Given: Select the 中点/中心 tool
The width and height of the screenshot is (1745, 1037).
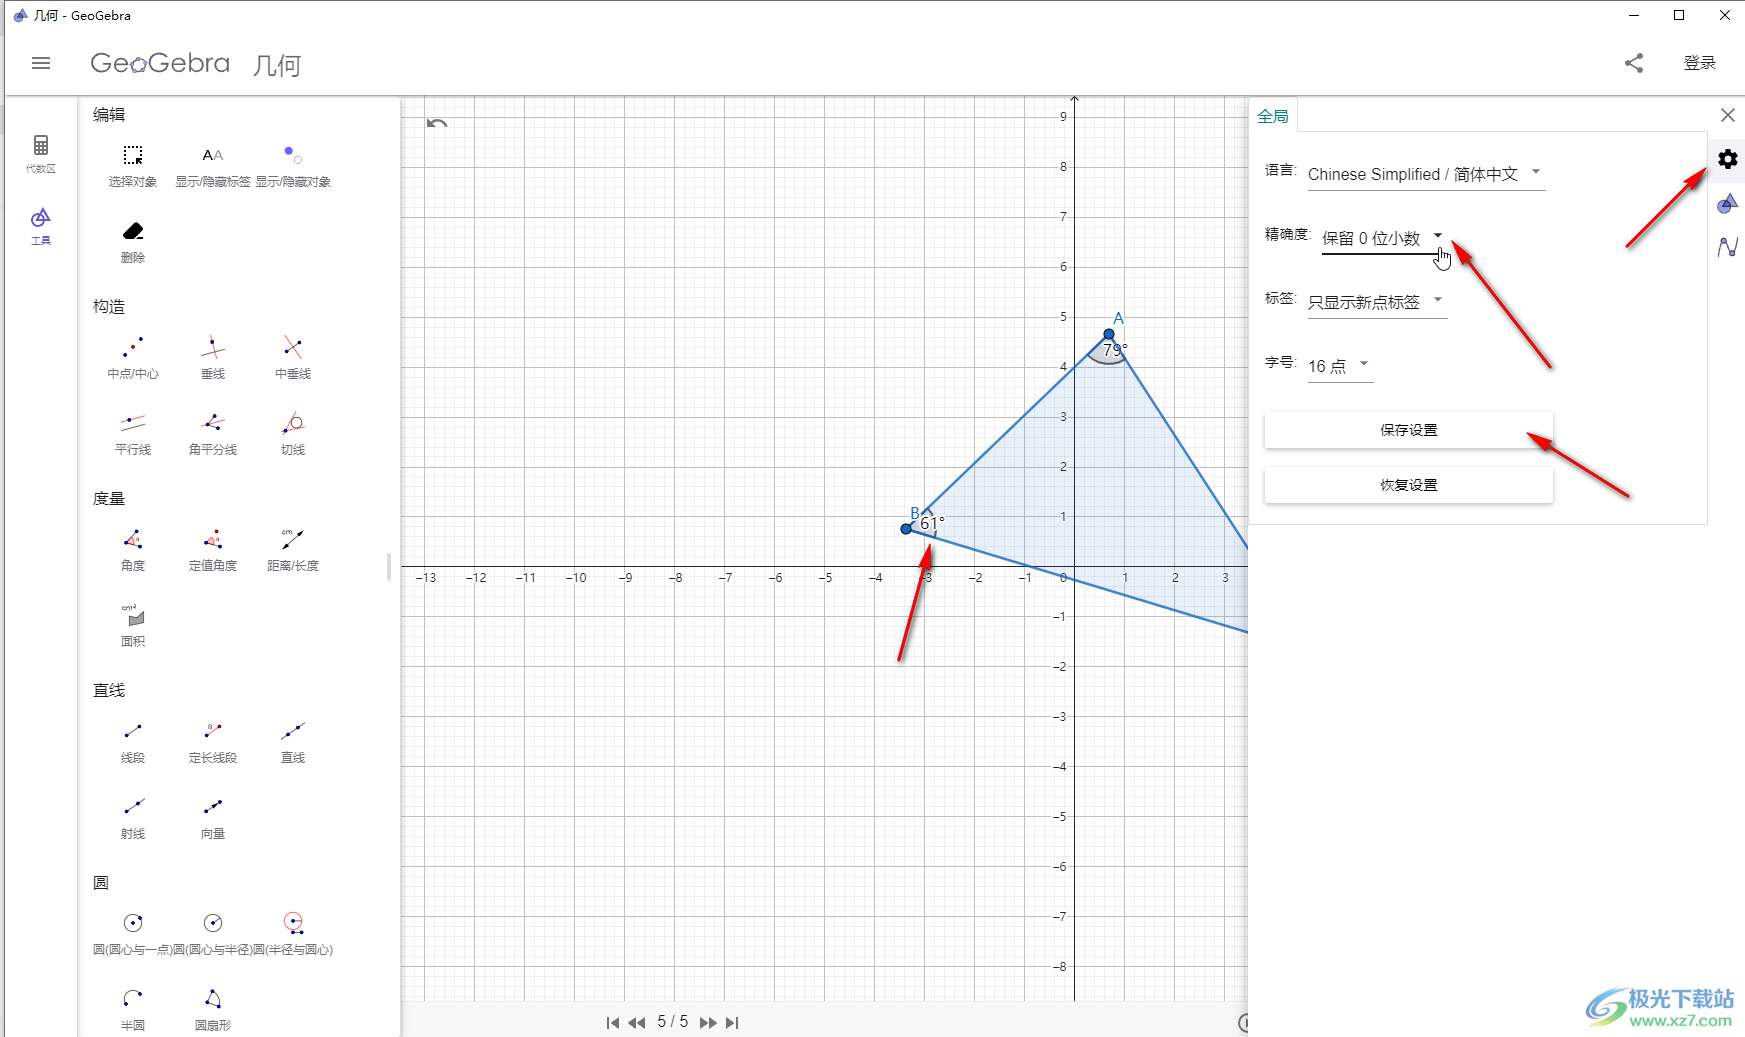Looking at the screenshot, I should click(133, 358).
